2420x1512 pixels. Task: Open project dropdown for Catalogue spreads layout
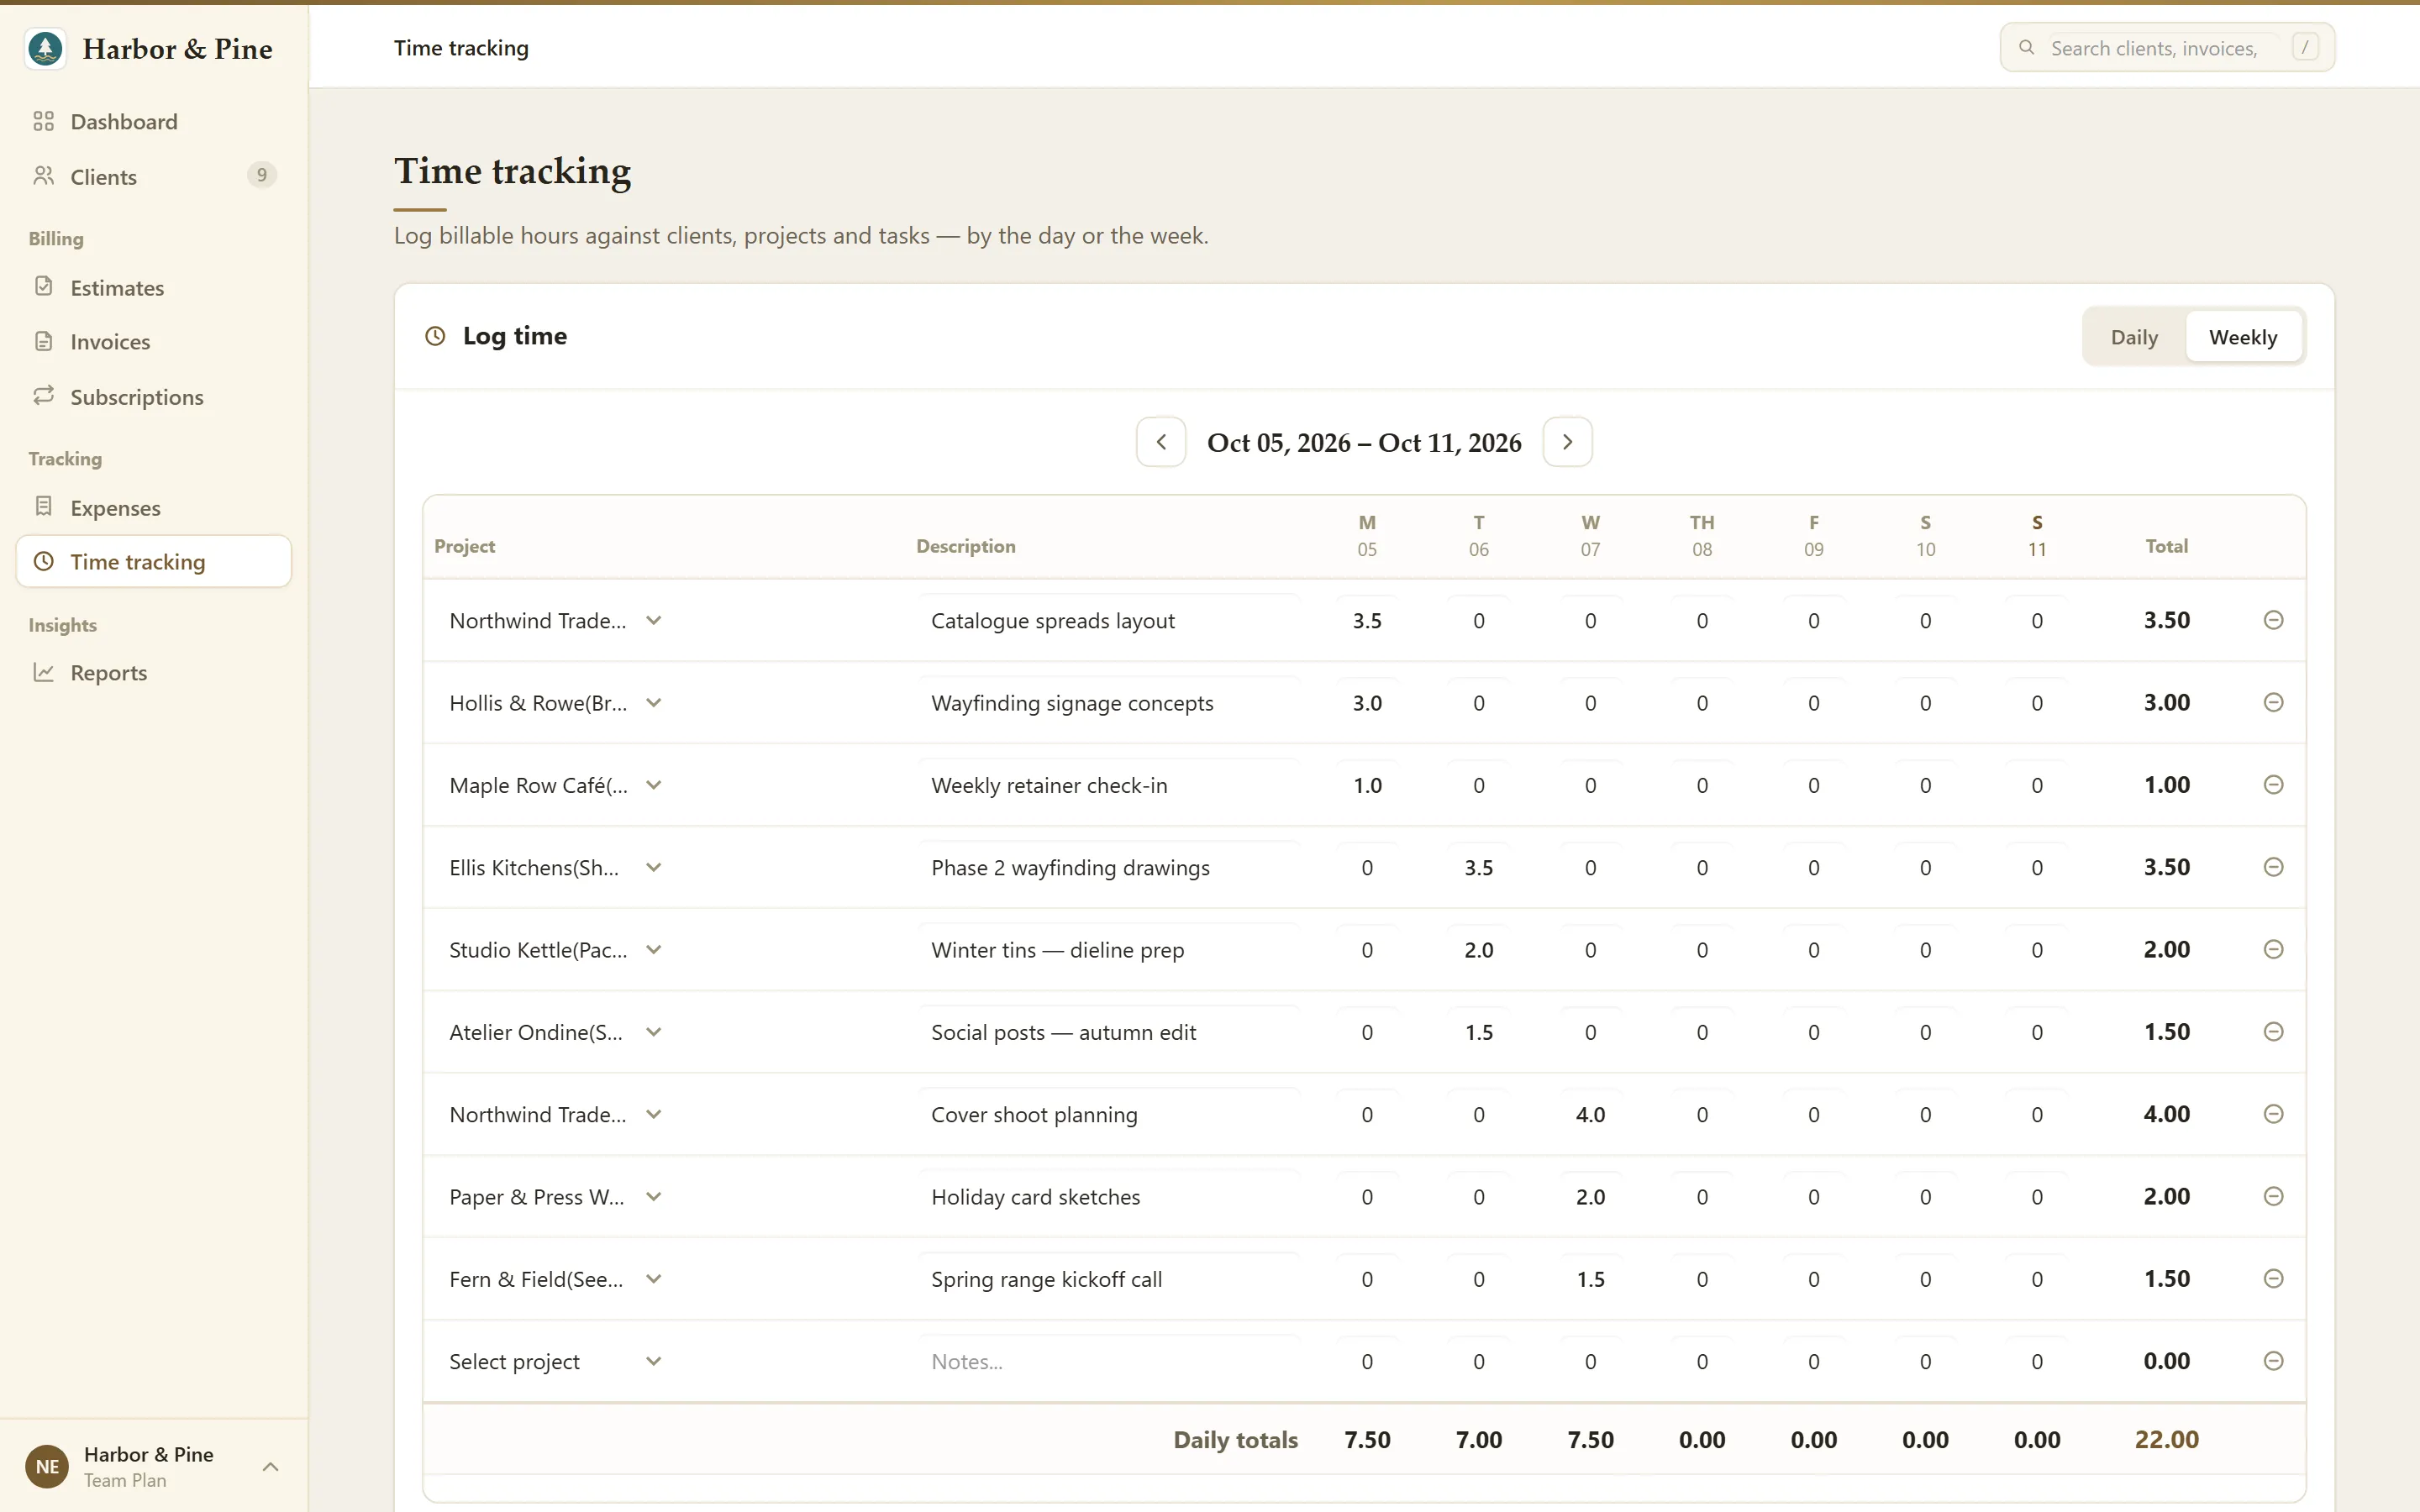point(556,620)
